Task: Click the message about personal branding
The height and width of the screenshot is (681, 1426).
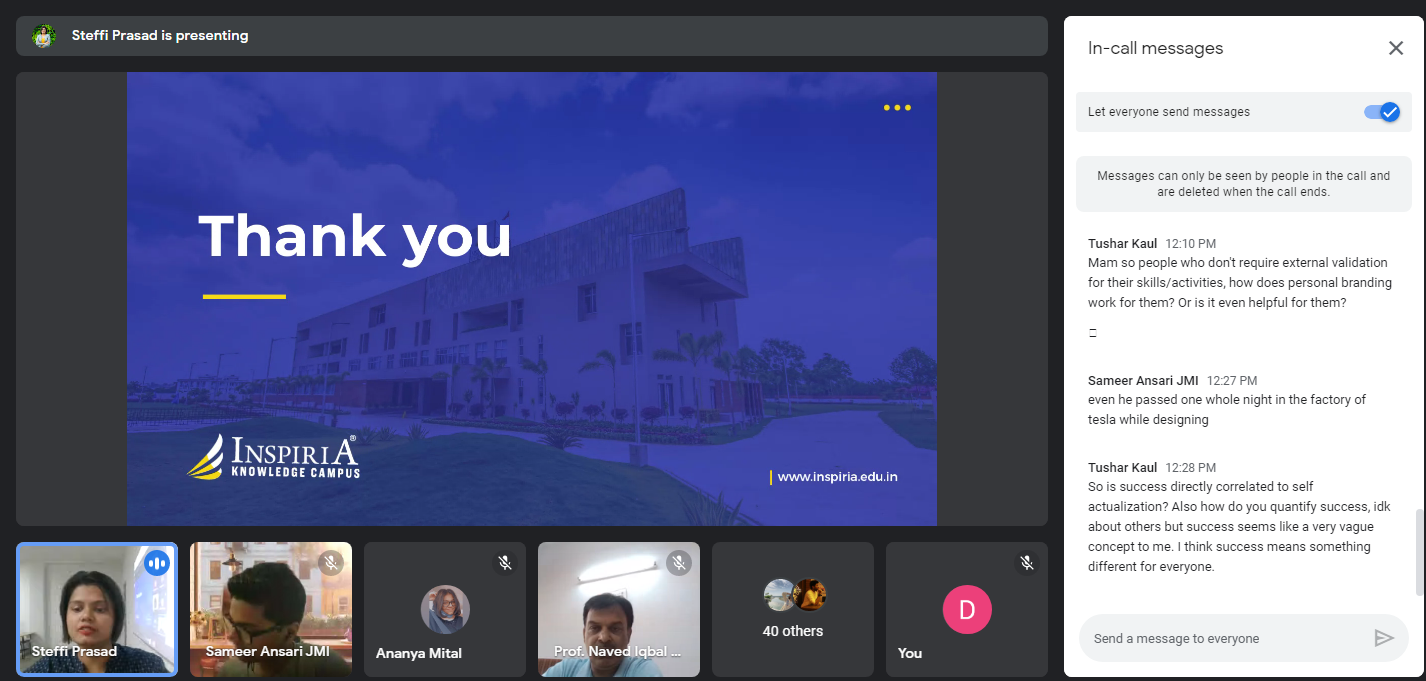Action: tap(1240, 283)
